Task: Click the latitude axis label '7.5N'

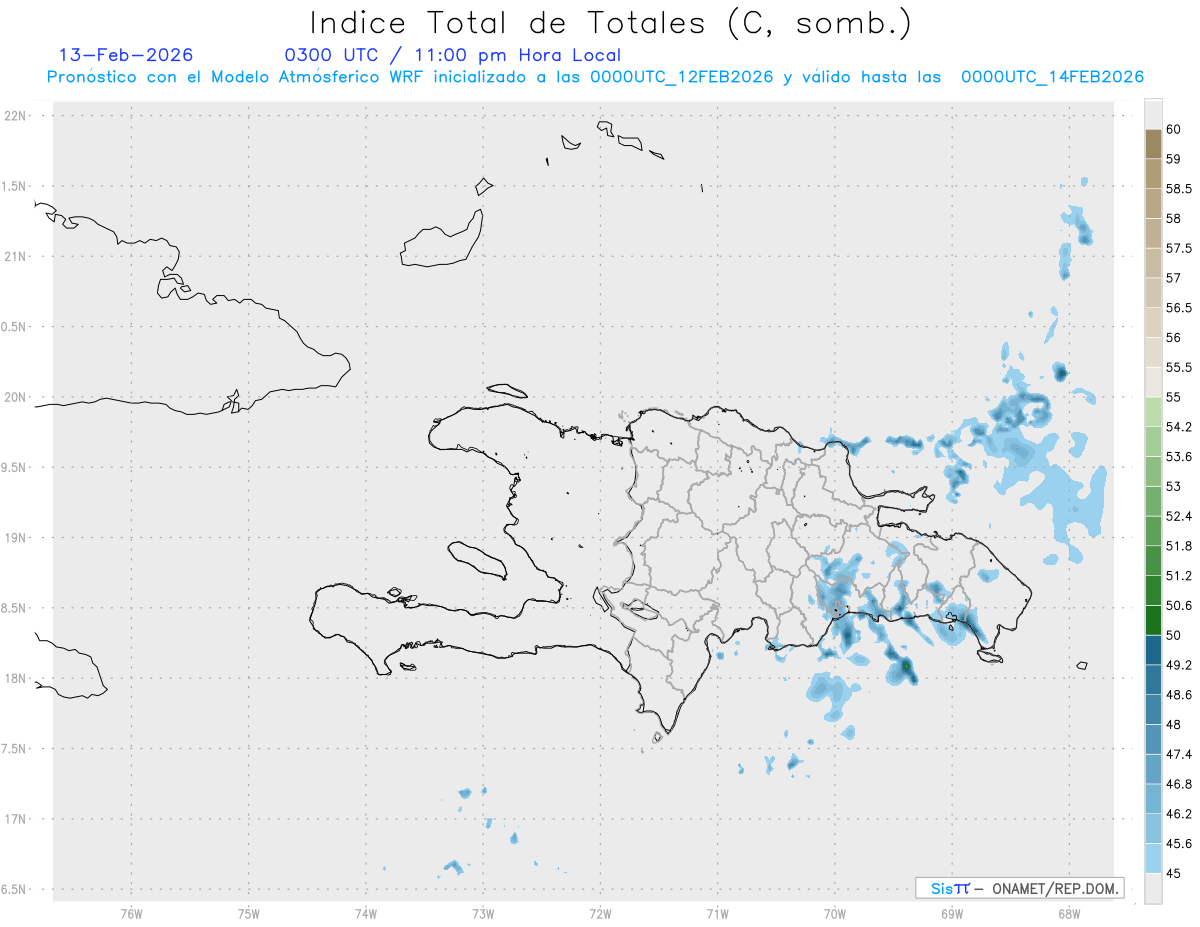Action: (14, 748)
